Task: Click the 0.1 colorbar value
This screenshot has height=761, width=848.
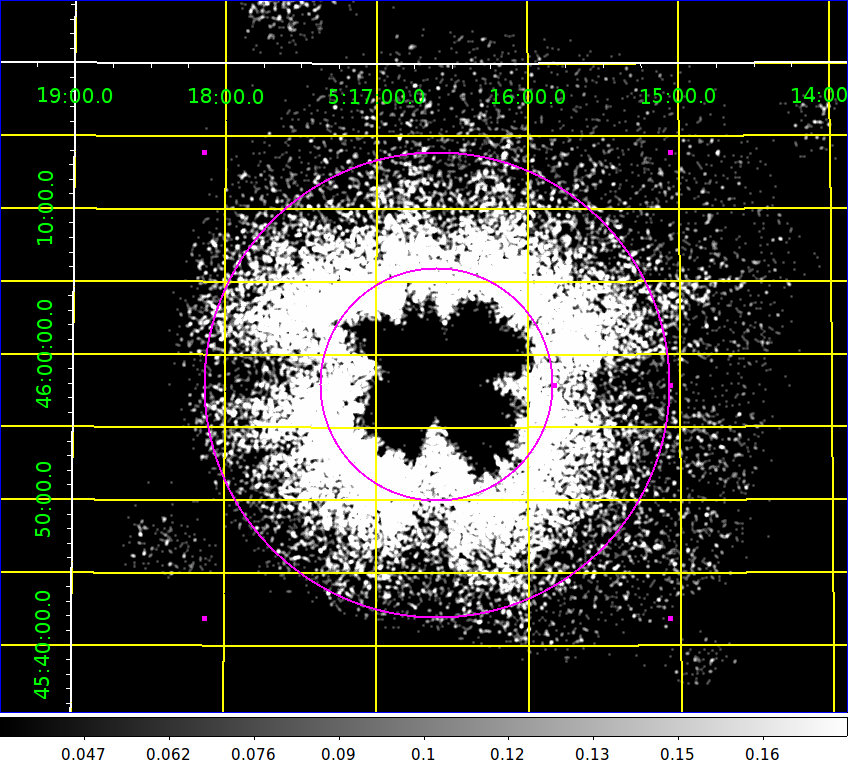Action: (423, 753)
